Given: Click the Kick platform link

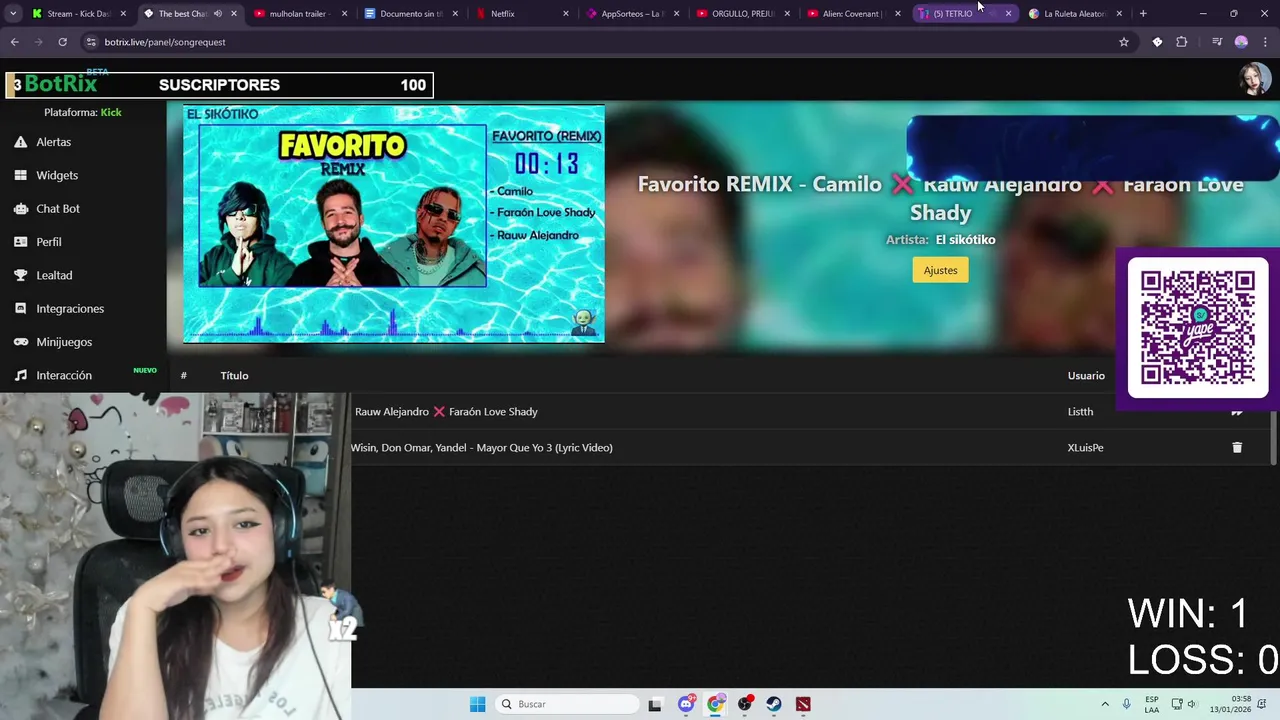Looking at the screenshot, I should (x=111, y=112).
